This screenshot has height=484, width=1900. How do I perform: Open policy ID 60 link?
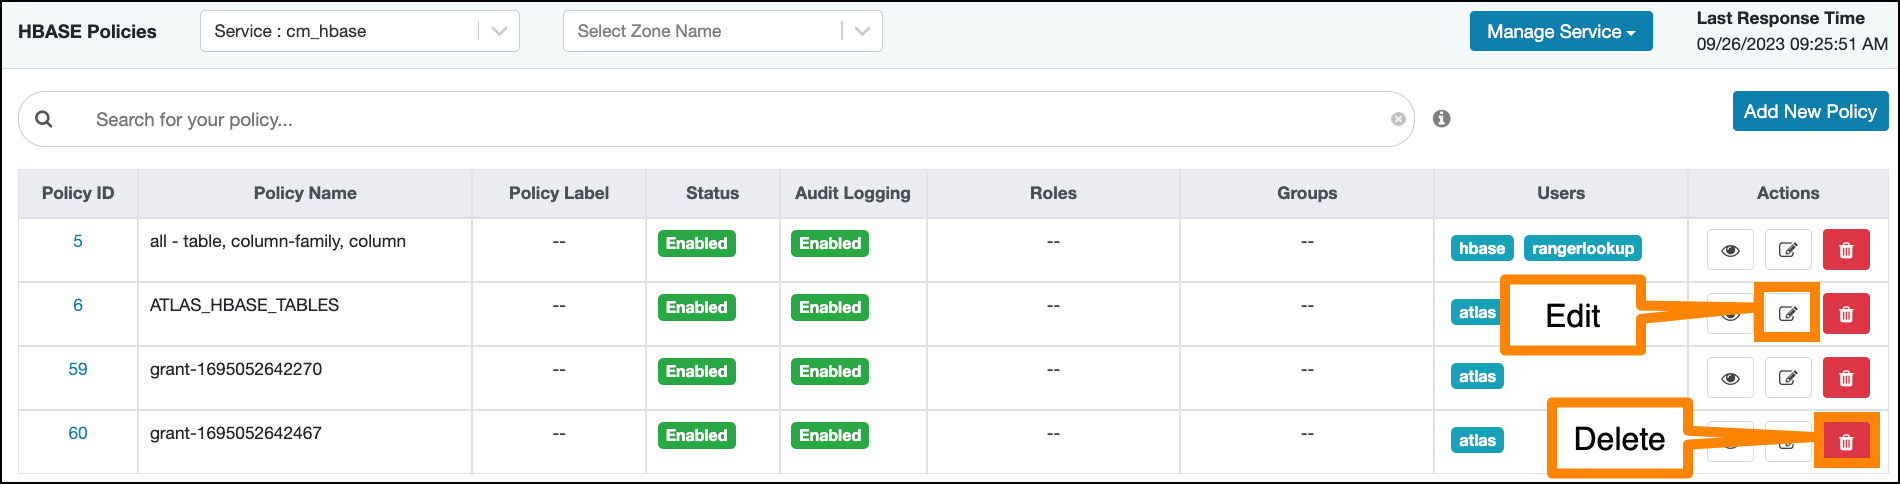78,433
